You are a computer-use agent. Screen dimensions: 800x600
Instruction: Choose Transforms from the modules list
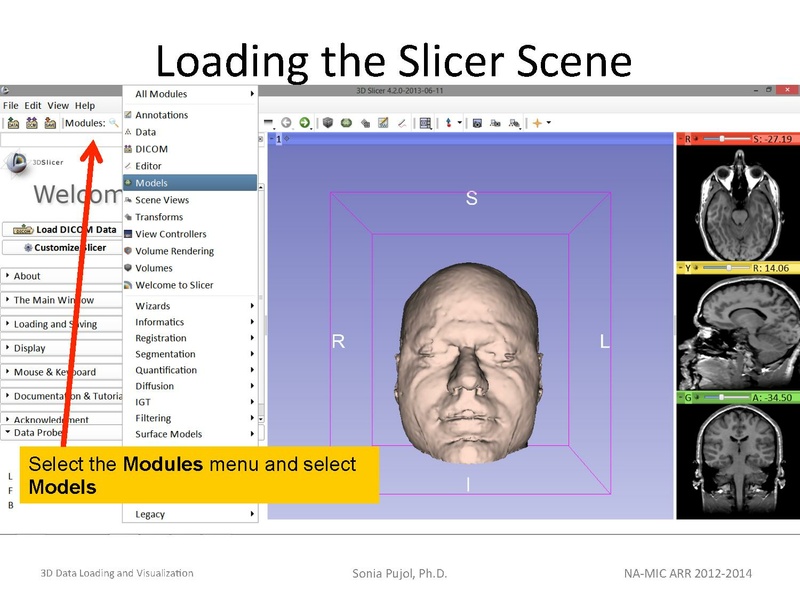(x=190, y=217)
